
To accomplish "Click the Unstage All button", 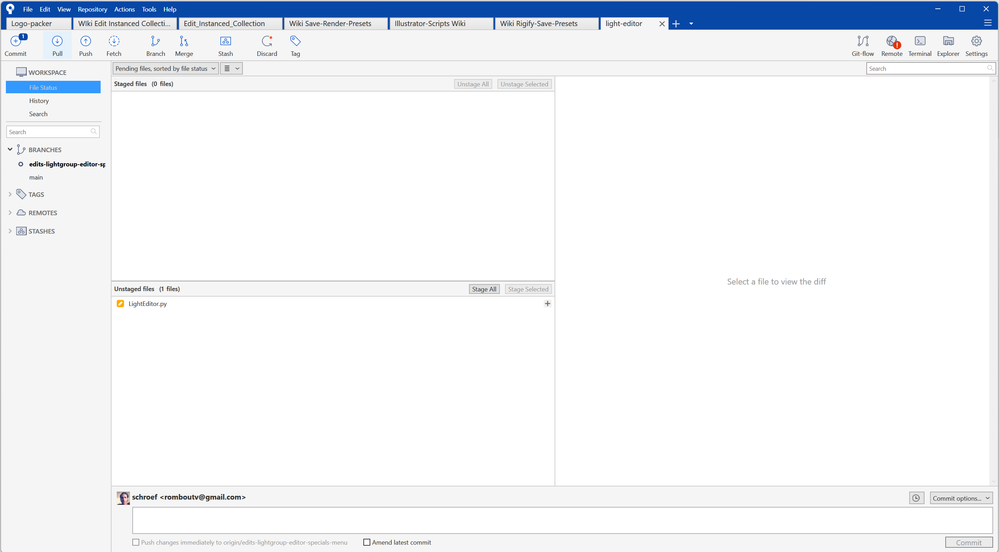I will 473,84.
